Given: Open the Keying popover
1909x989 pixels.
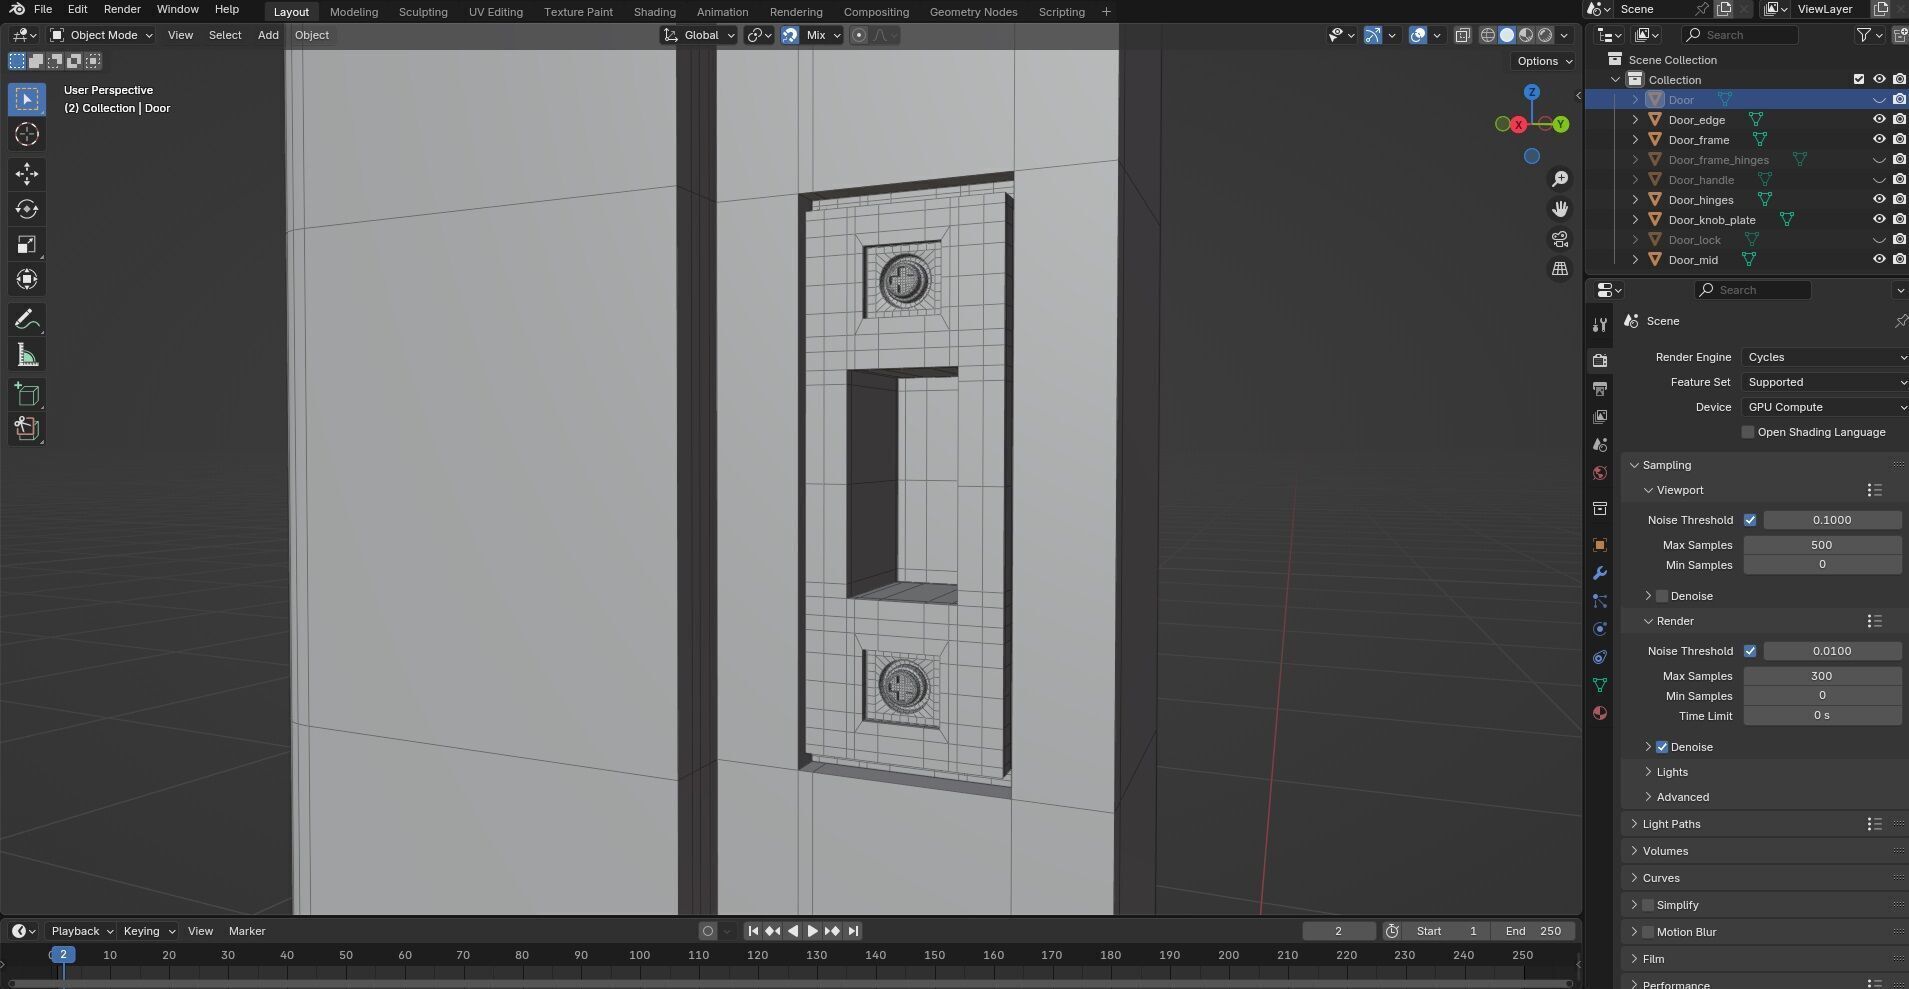Looking at the screenshot, I should (148, 931).
